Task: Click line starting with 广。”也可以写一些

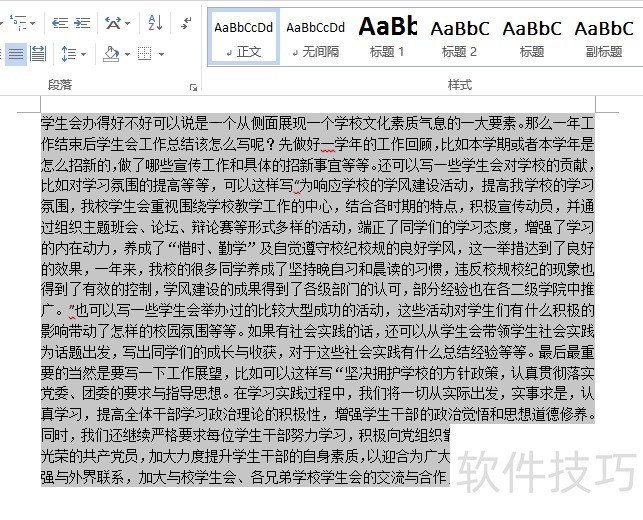Action: [317, 310]
